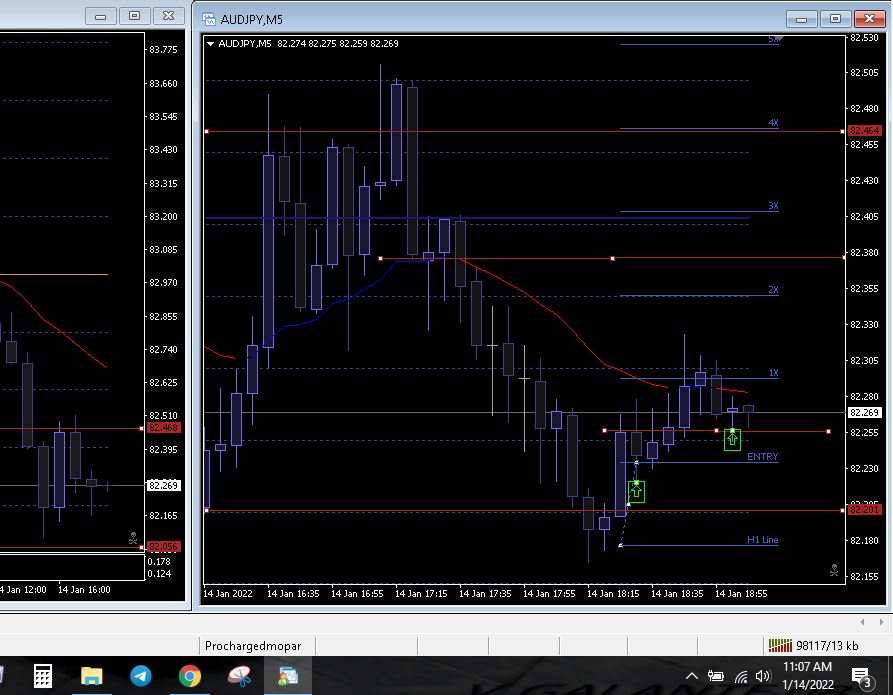Expand the AUDJPY,M5 chart header triangle
Screen dimensions: 893x695
point(210,43)
